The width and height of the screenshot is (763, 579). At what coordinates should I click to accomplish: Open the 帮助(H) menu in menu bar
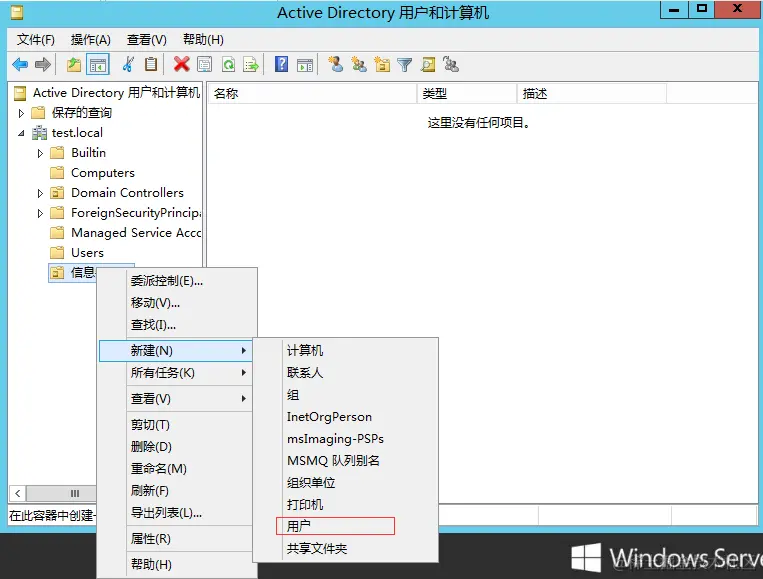click(x=203, y=39)
